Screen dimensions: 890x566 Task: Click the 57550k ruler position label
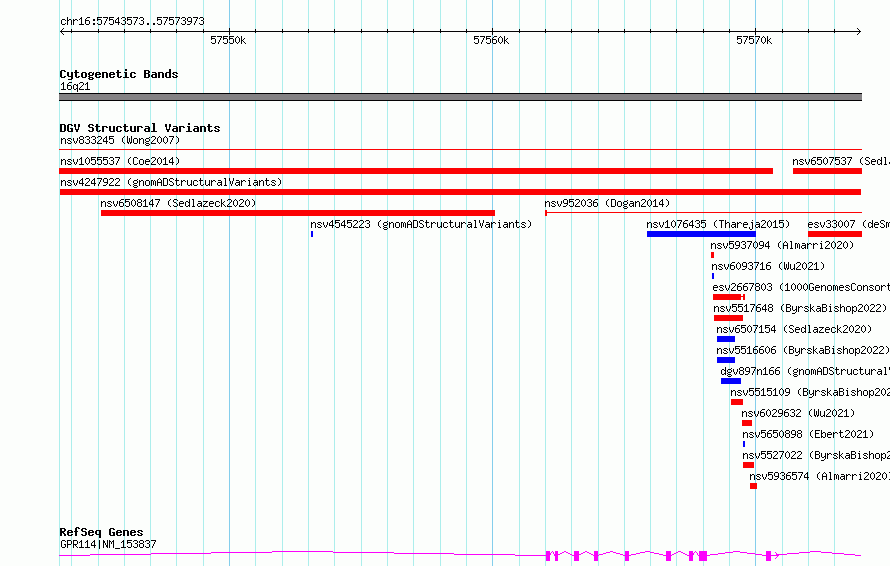(x=228, y=40)
